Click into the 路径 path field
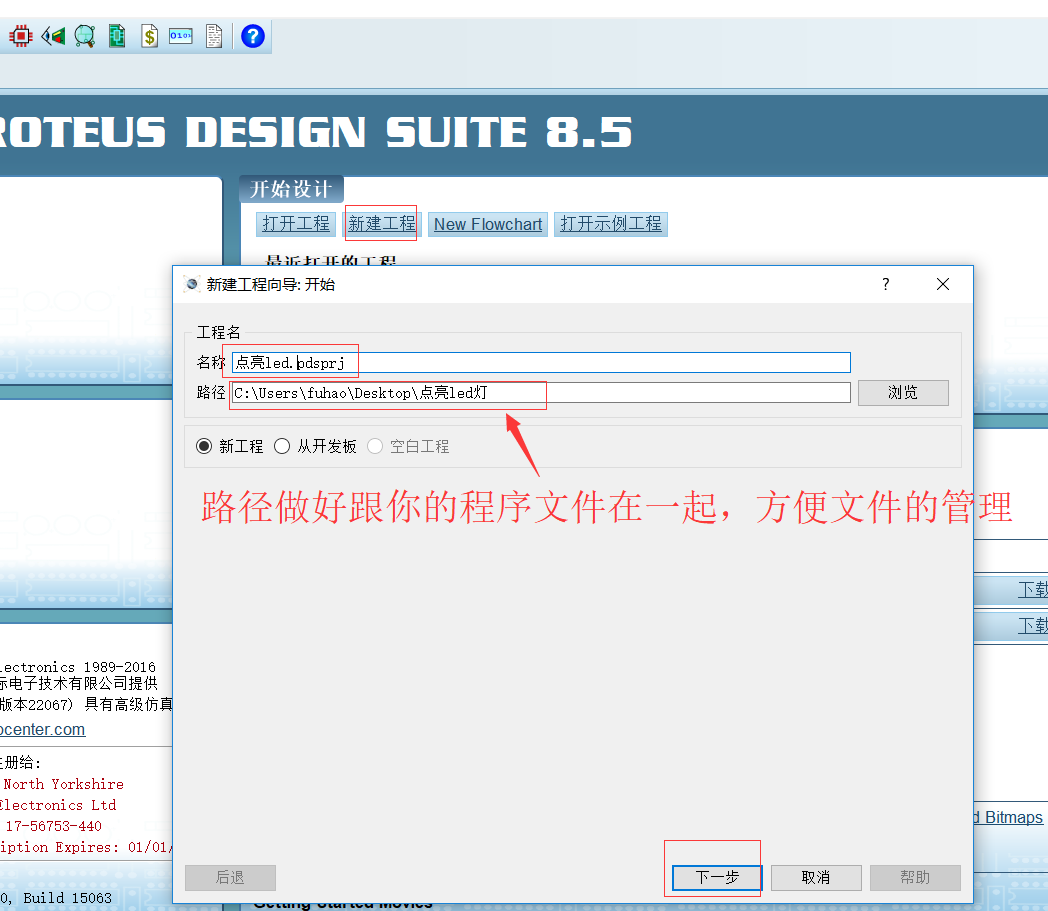This screenshot has height=911, width=1048. tap(541, 392)
